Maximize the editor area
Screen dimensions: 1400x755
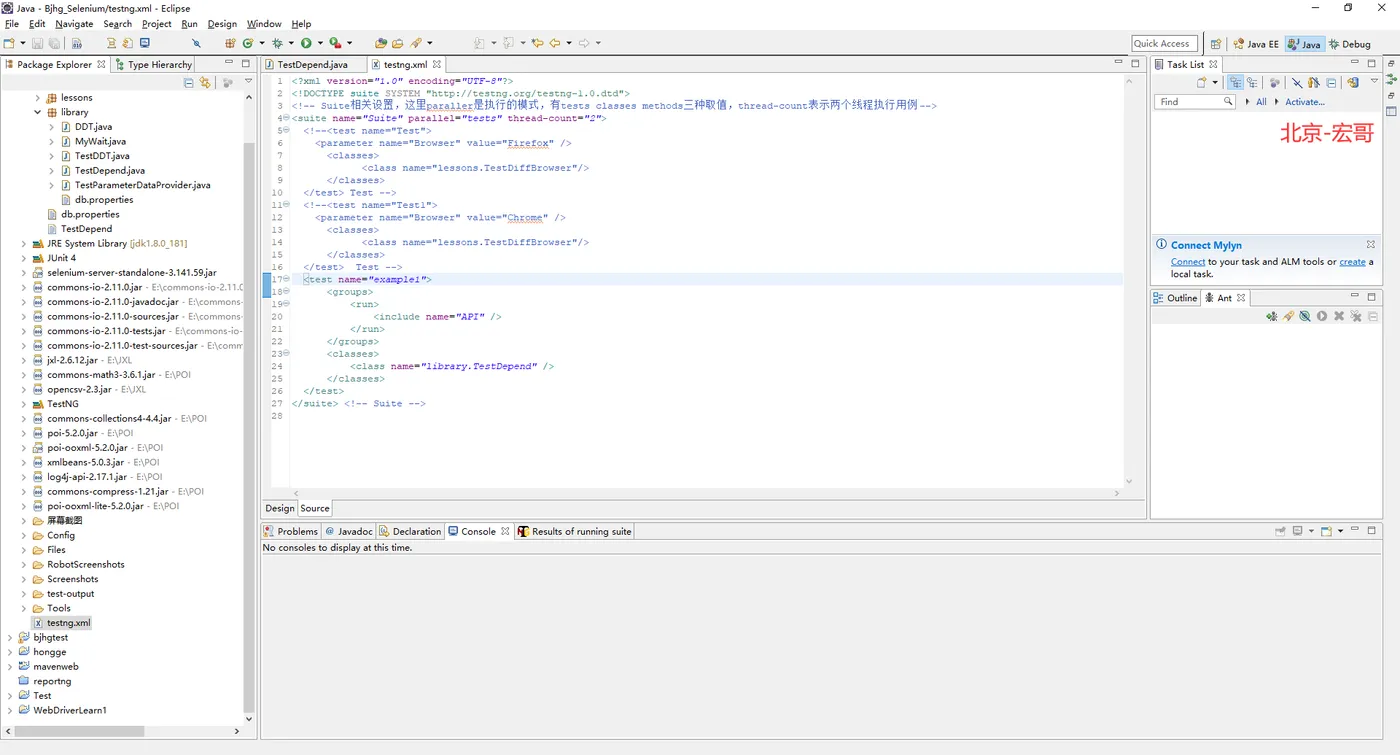[x=1135, y=63]
